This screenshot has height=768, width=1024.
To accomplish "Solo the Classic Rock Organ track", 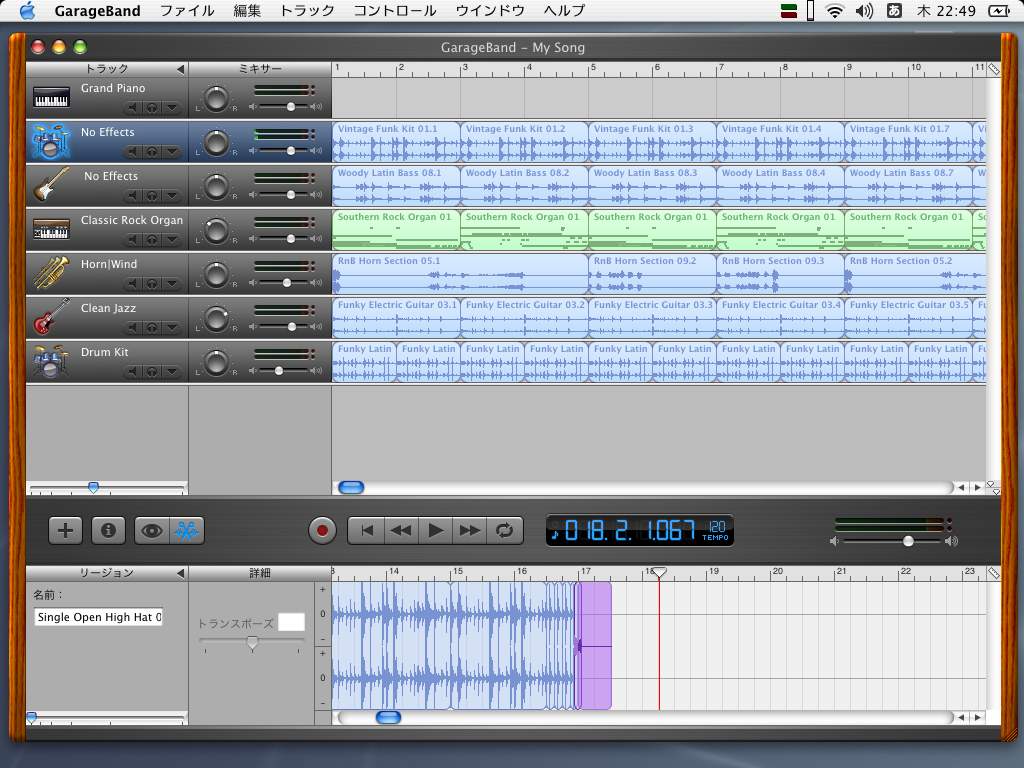I will pyautogui.click(x=152, y=240).
